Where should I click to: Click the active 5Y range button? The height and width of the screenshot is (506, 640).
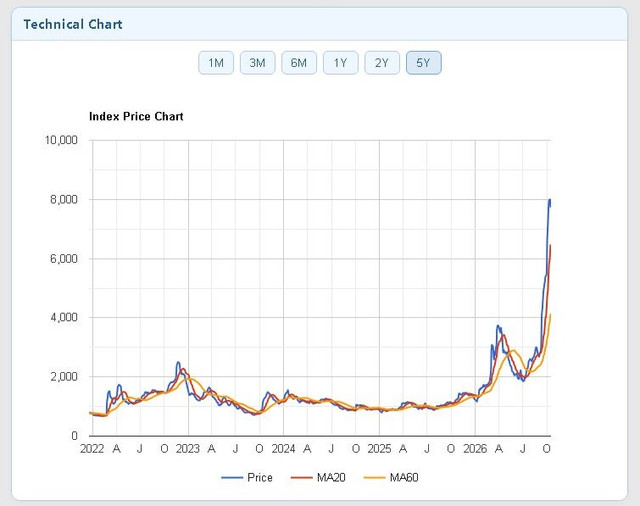click(x=424, y=63)
